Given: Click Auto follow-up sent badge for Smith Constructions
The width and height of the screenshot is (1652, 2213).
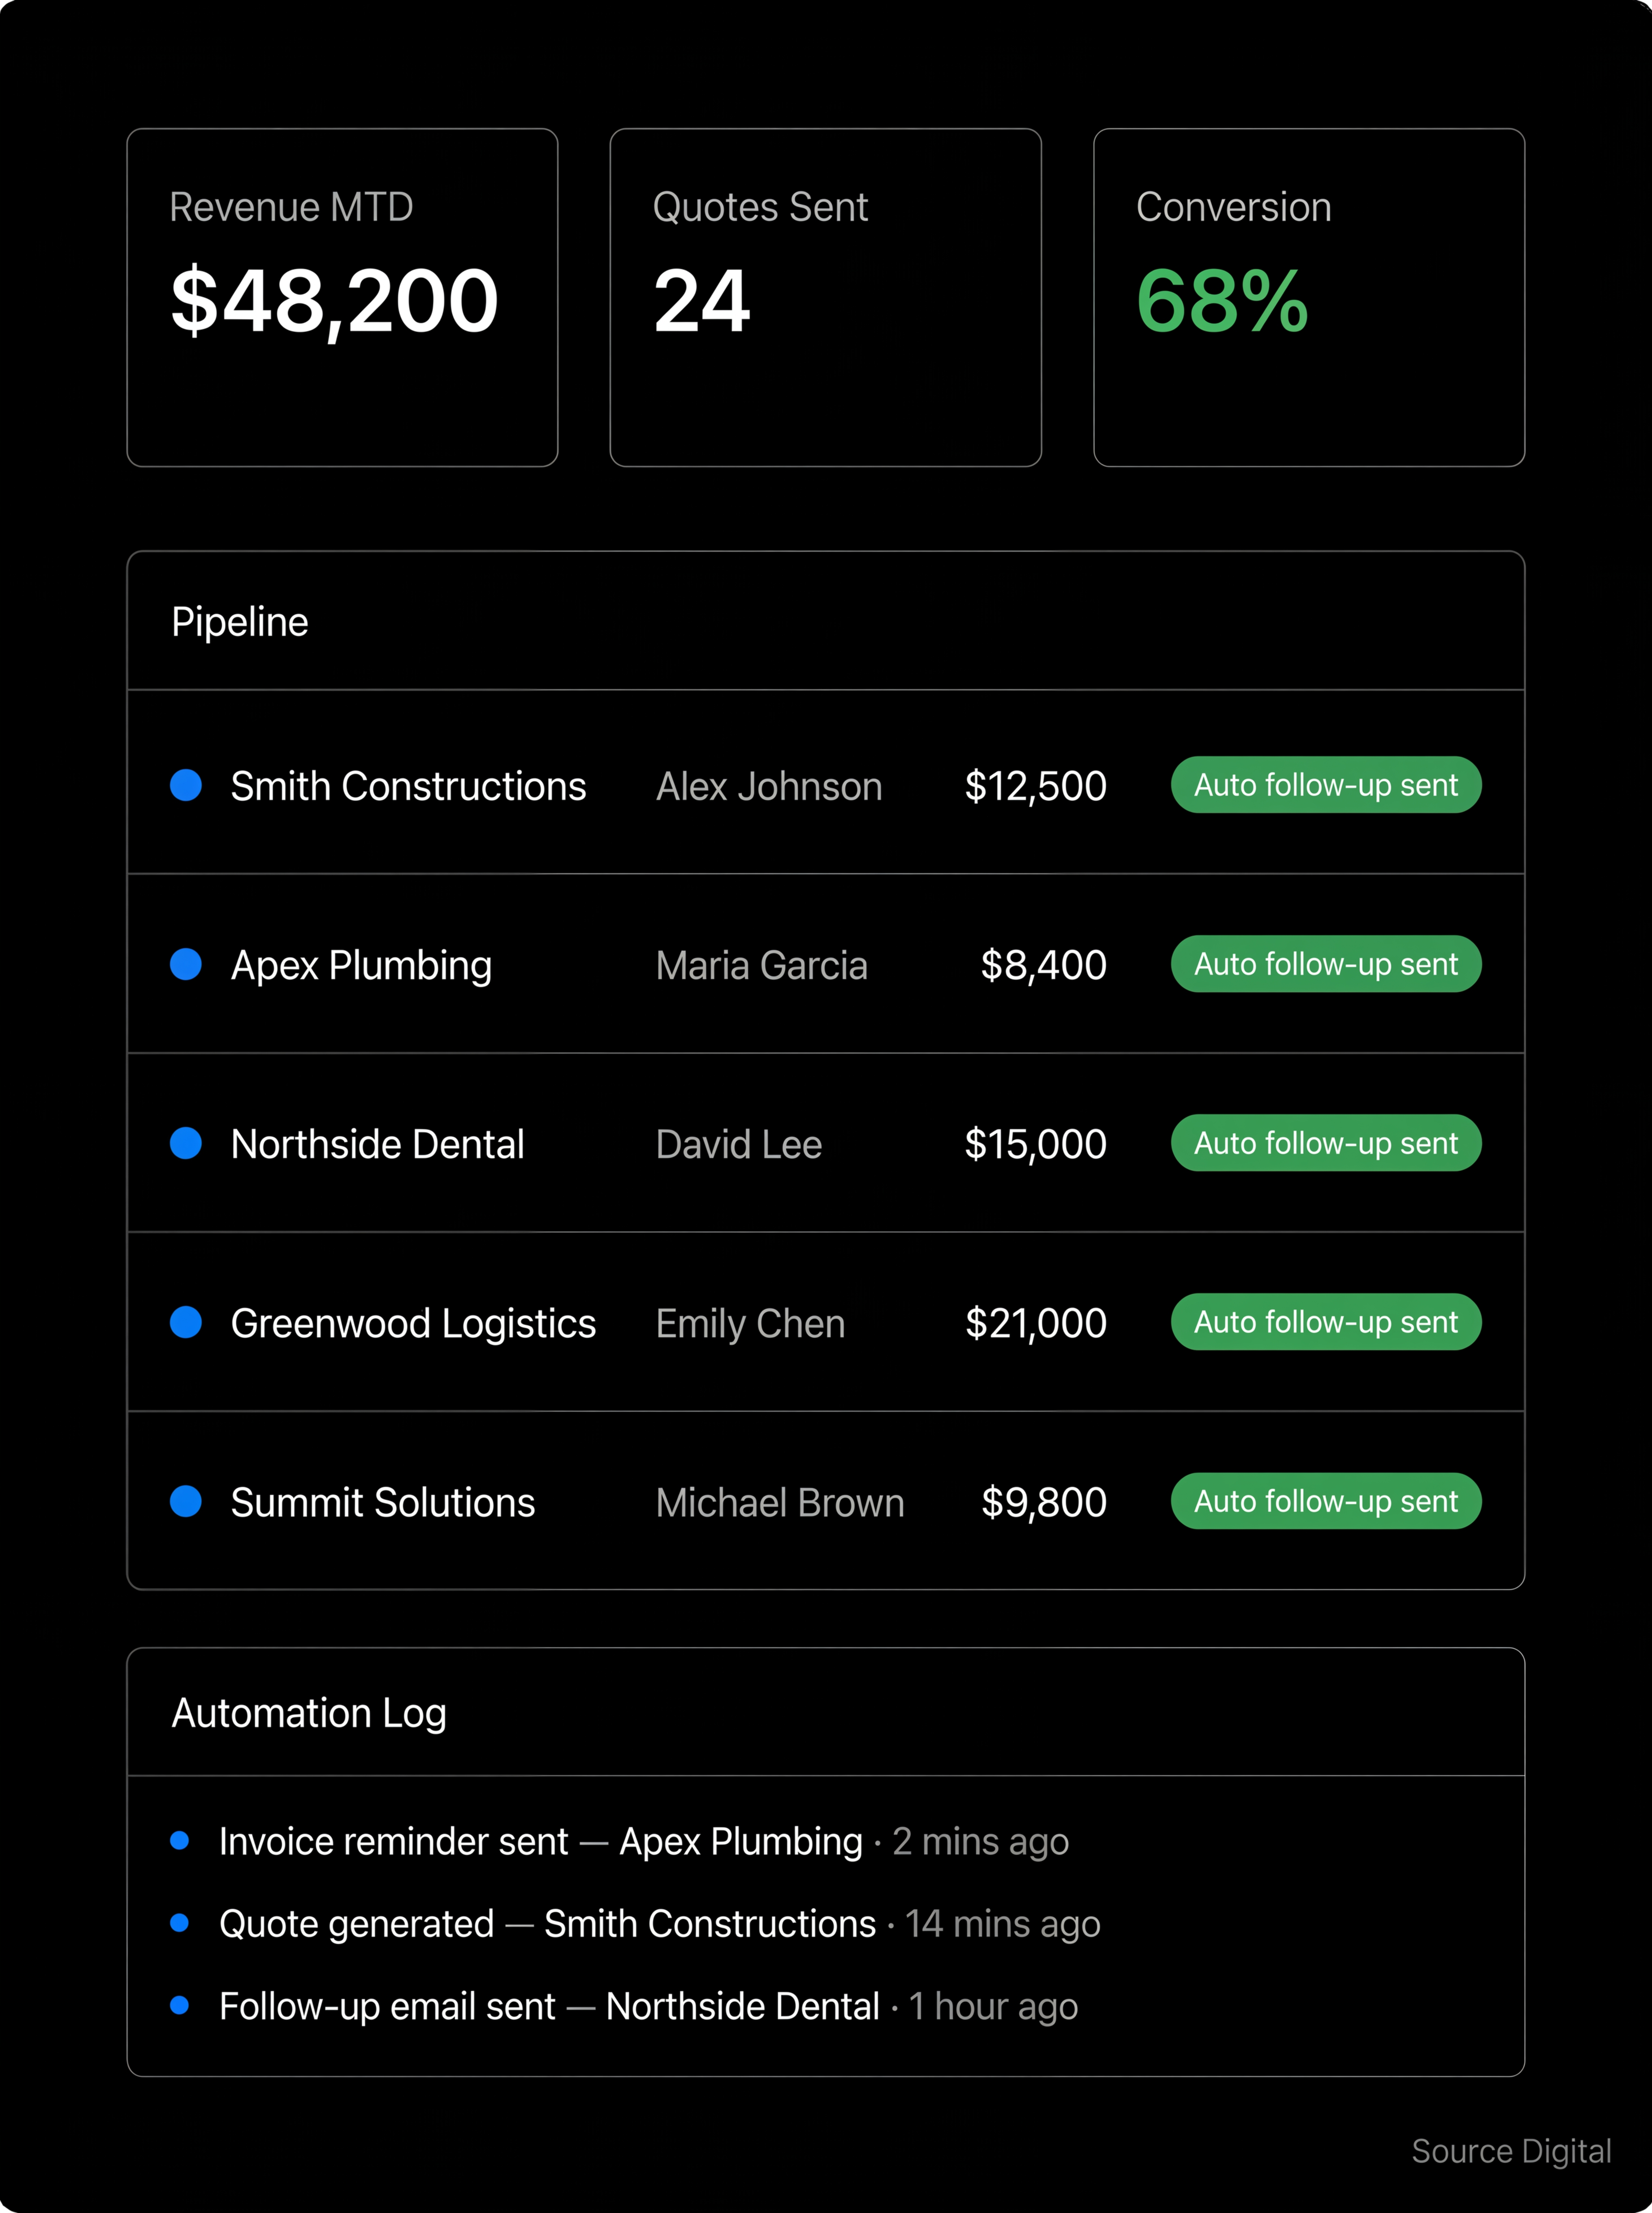Looking at the screenshot, I should pyautogui.click(x=1325, y=785).
